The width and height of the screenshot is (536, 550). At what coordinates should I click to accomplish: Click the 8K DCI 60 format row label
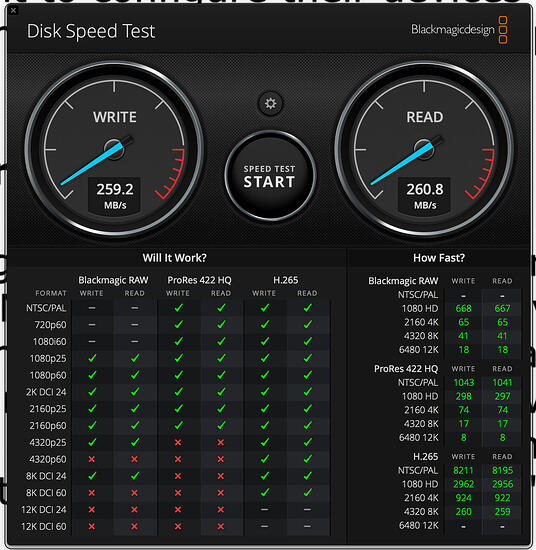click(46, 493)
